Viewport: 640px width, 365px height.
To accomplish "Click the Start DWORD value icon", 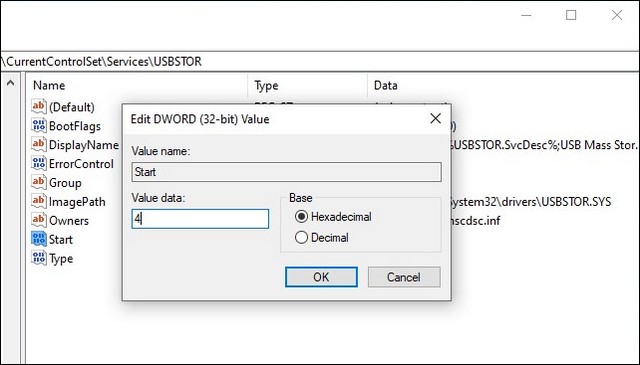I will click(39, 239).
